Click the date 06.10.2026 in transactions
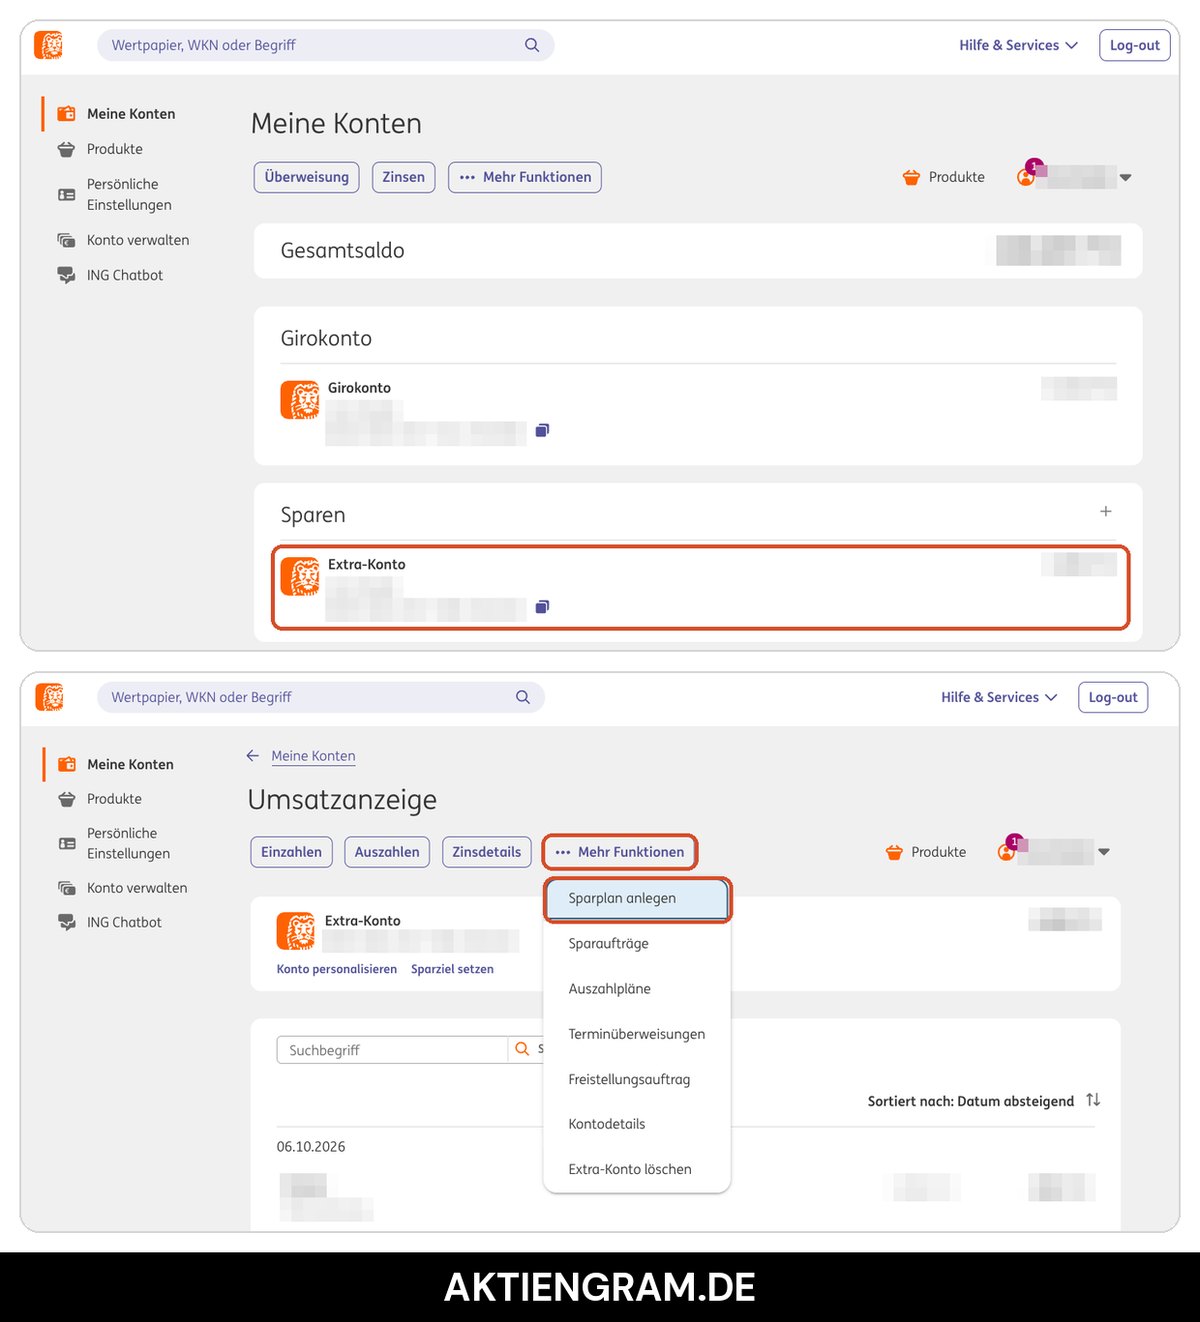This screenshot has width=1200, height=1322. [x=311, y=1147]
